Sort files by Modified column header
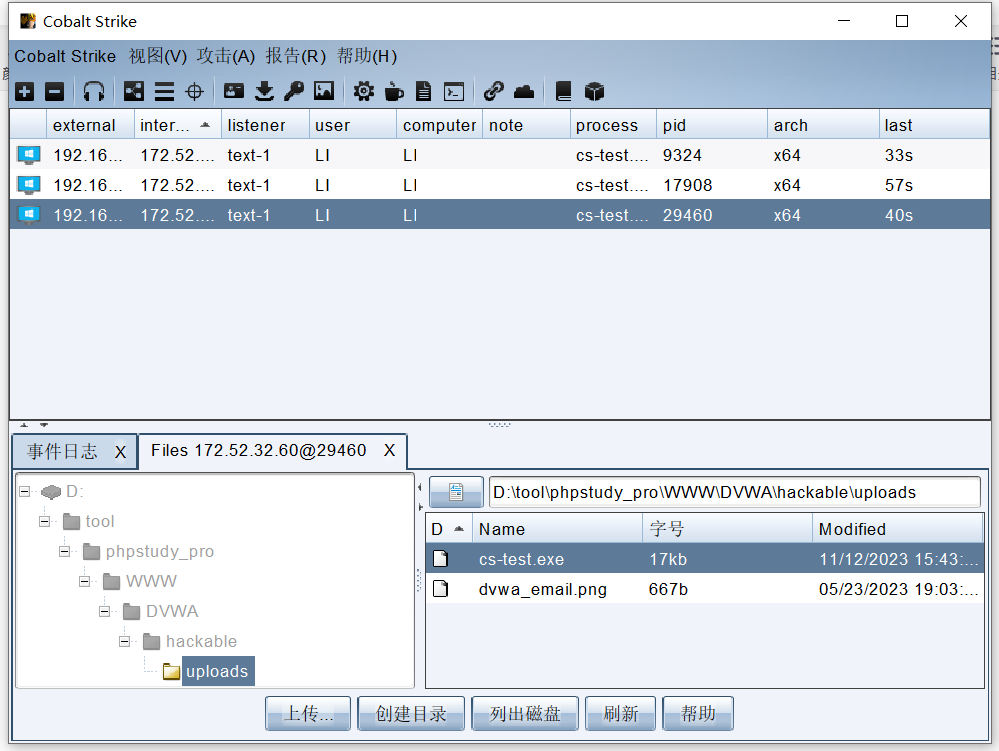Screen dimensions: 999x751 (x=898, y=529)
